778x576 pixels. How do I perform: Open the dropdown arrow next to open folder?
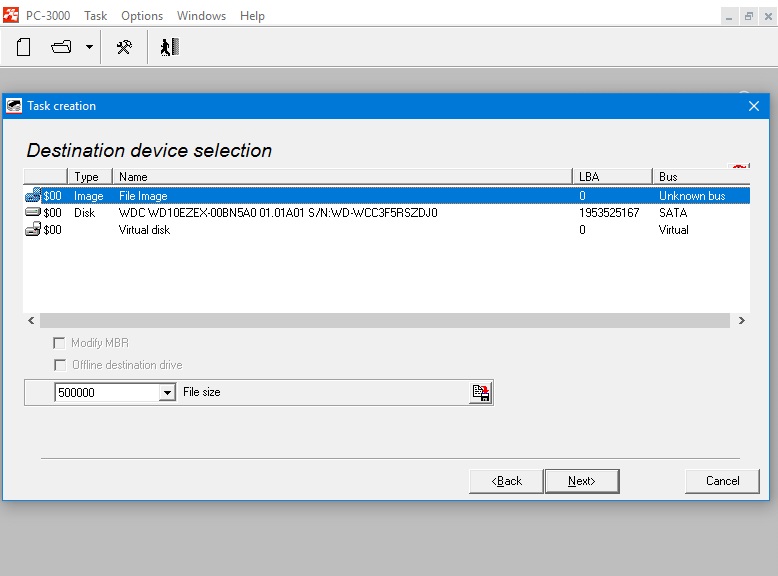point(89,47)
